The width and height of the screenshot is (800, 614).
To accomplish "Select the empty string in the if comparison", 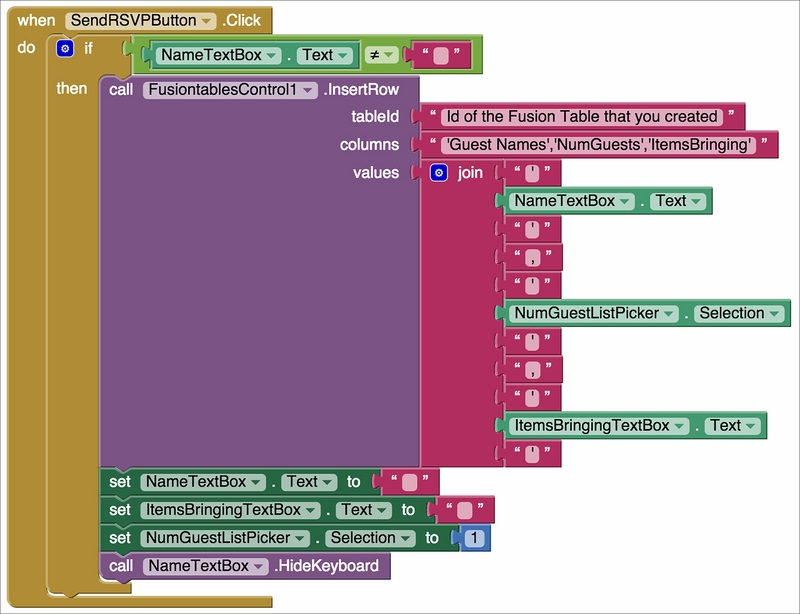I will pos(440,55).
